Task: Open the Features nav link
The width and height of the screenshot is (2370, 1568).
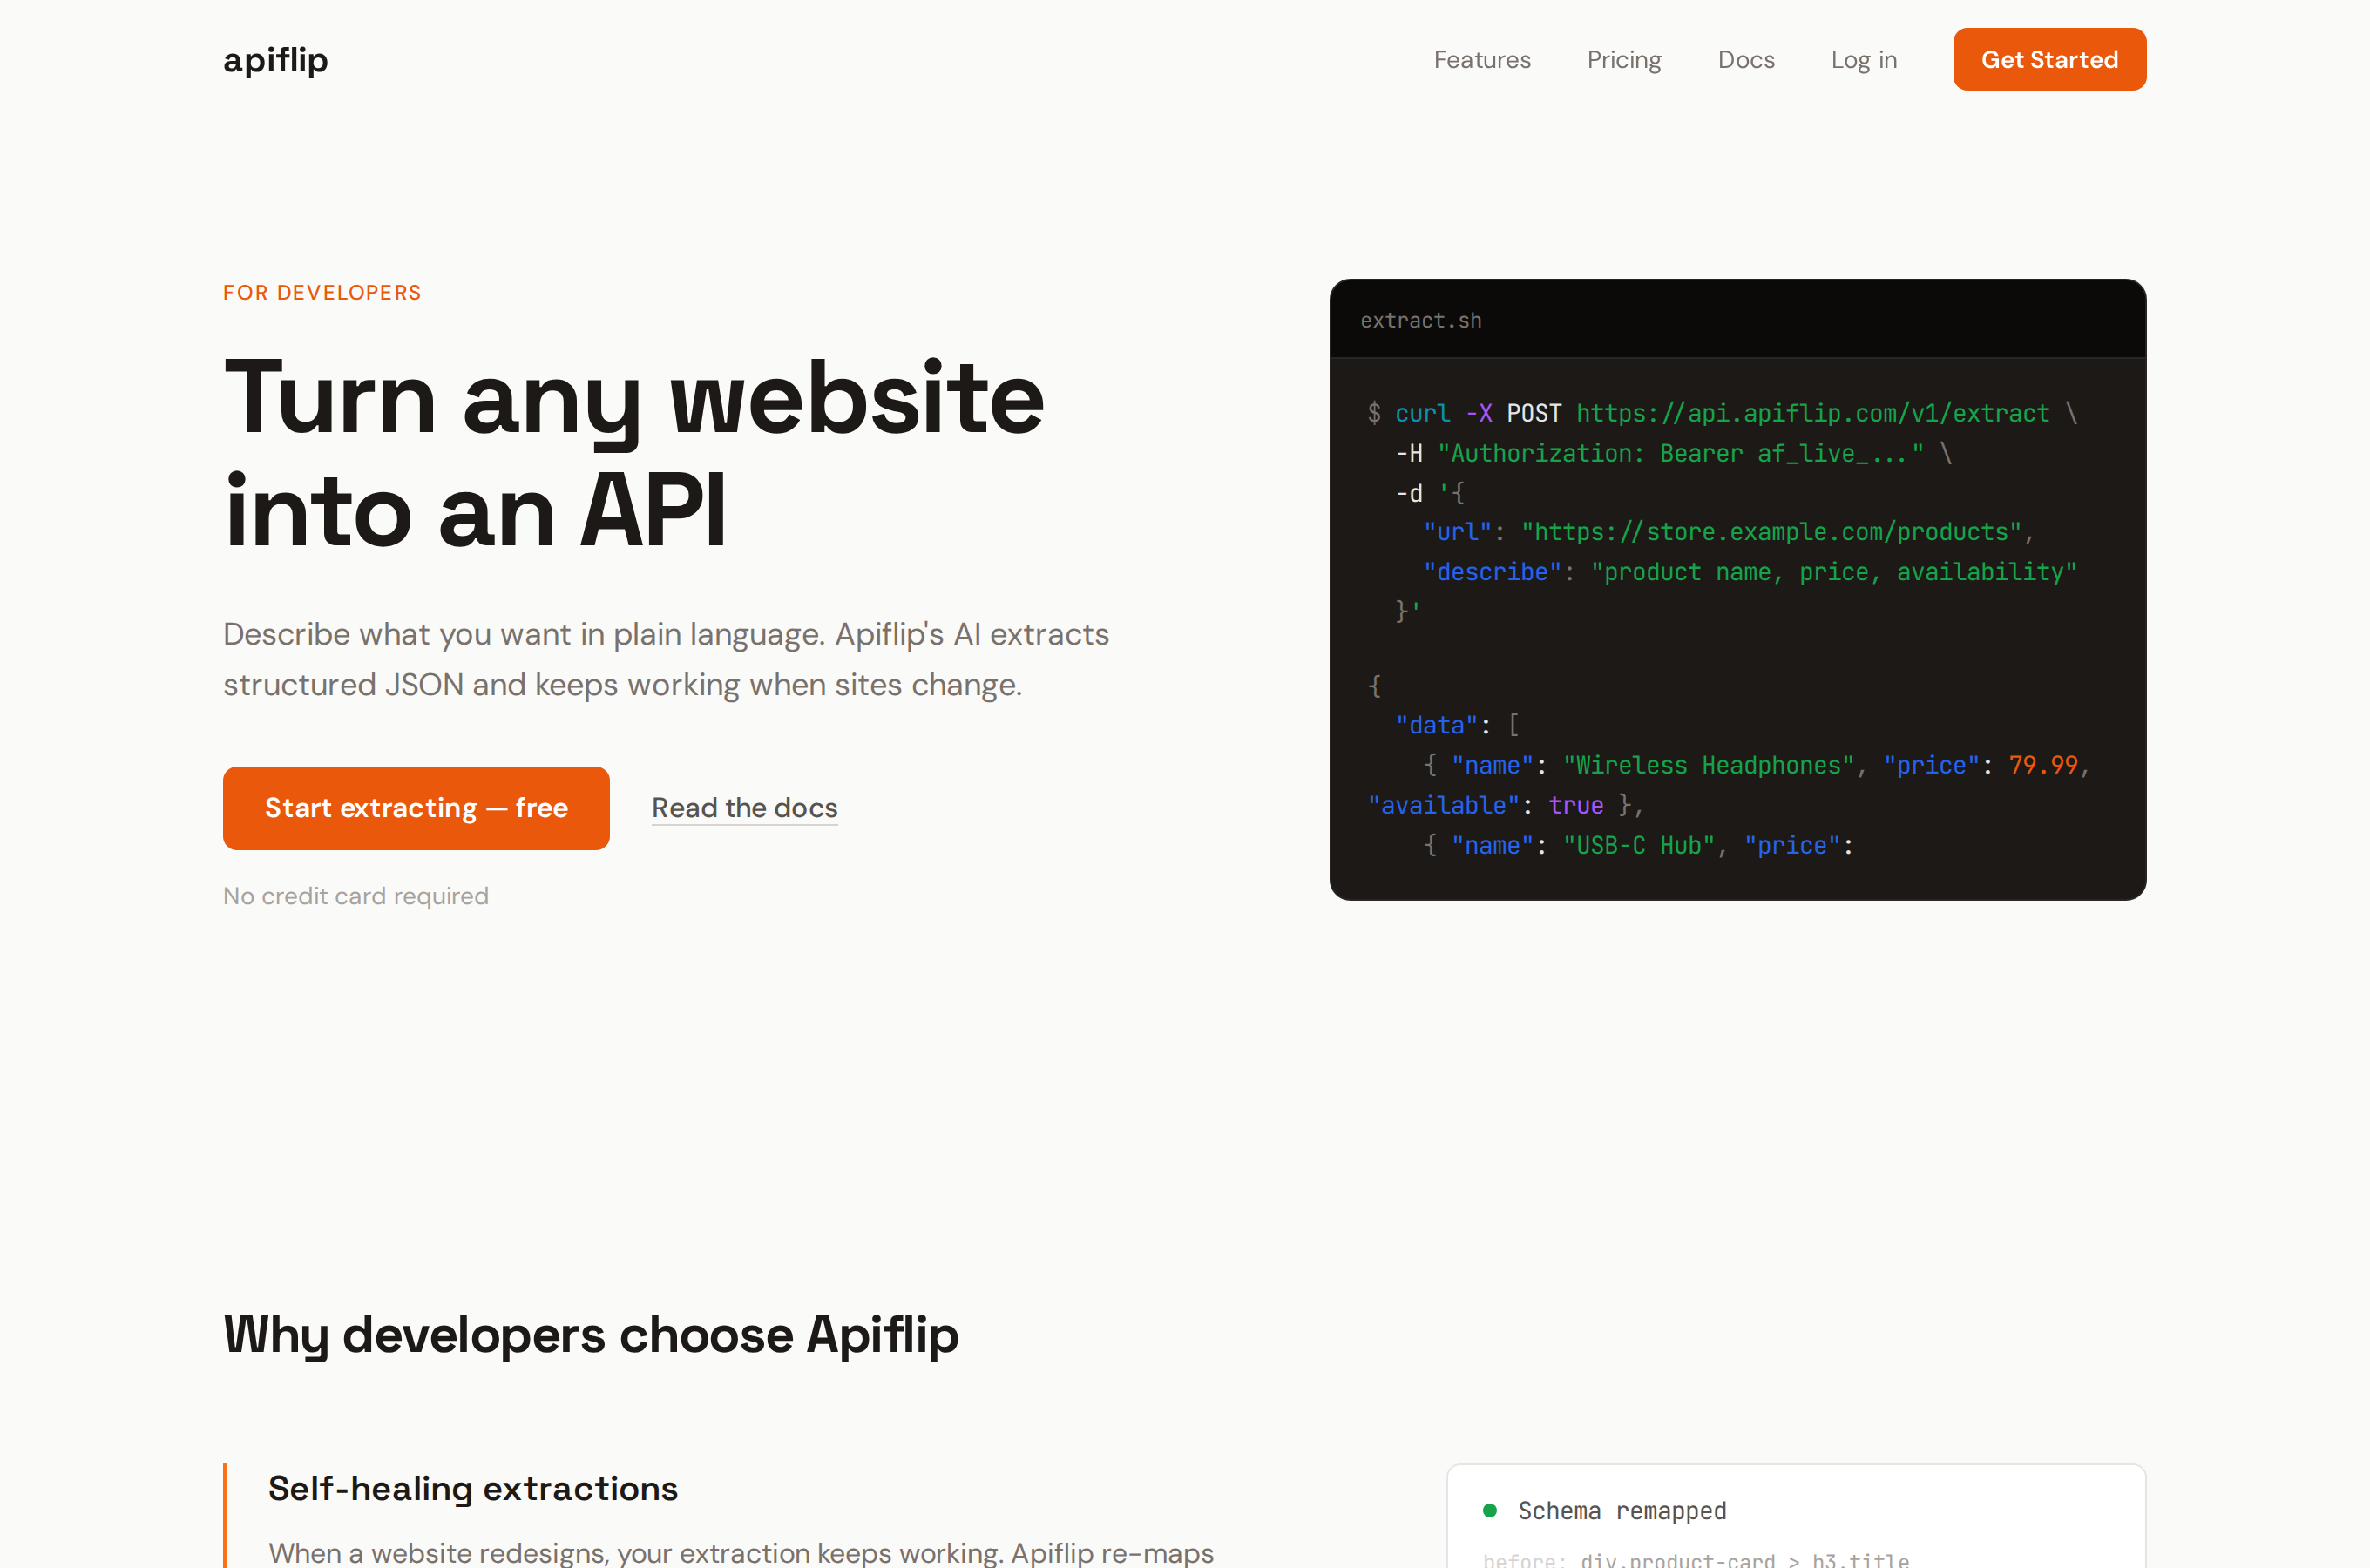Action: [x=1482, y=60]
